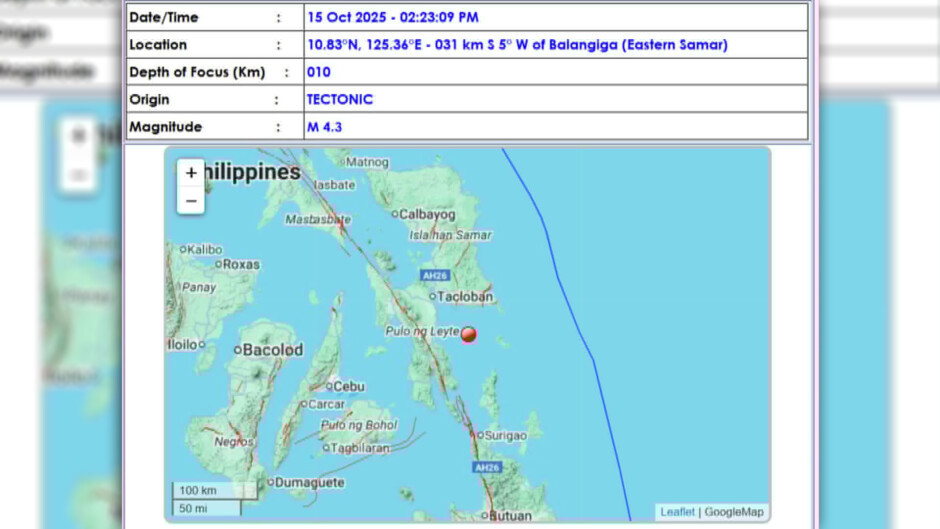Click the Tacloban city dot on map
940x529 pixels.
tap(433, 296)
